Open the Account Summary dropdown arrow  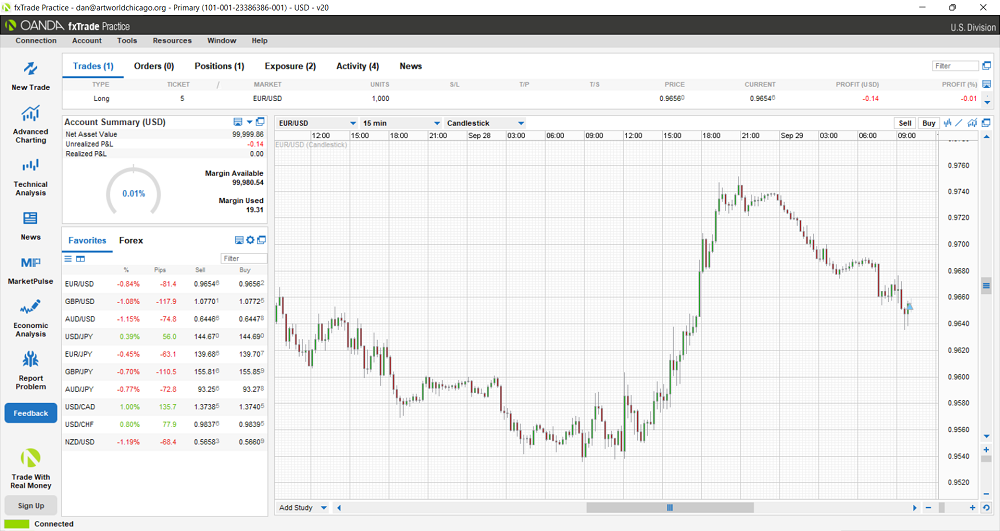(249, 122)
